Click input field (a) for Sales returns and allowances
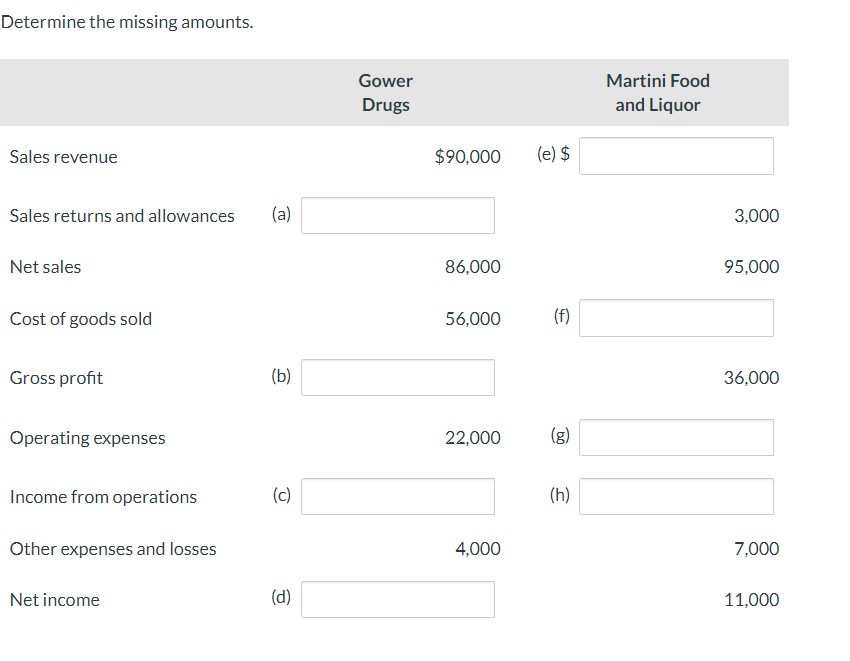 [x=397, y=215]
